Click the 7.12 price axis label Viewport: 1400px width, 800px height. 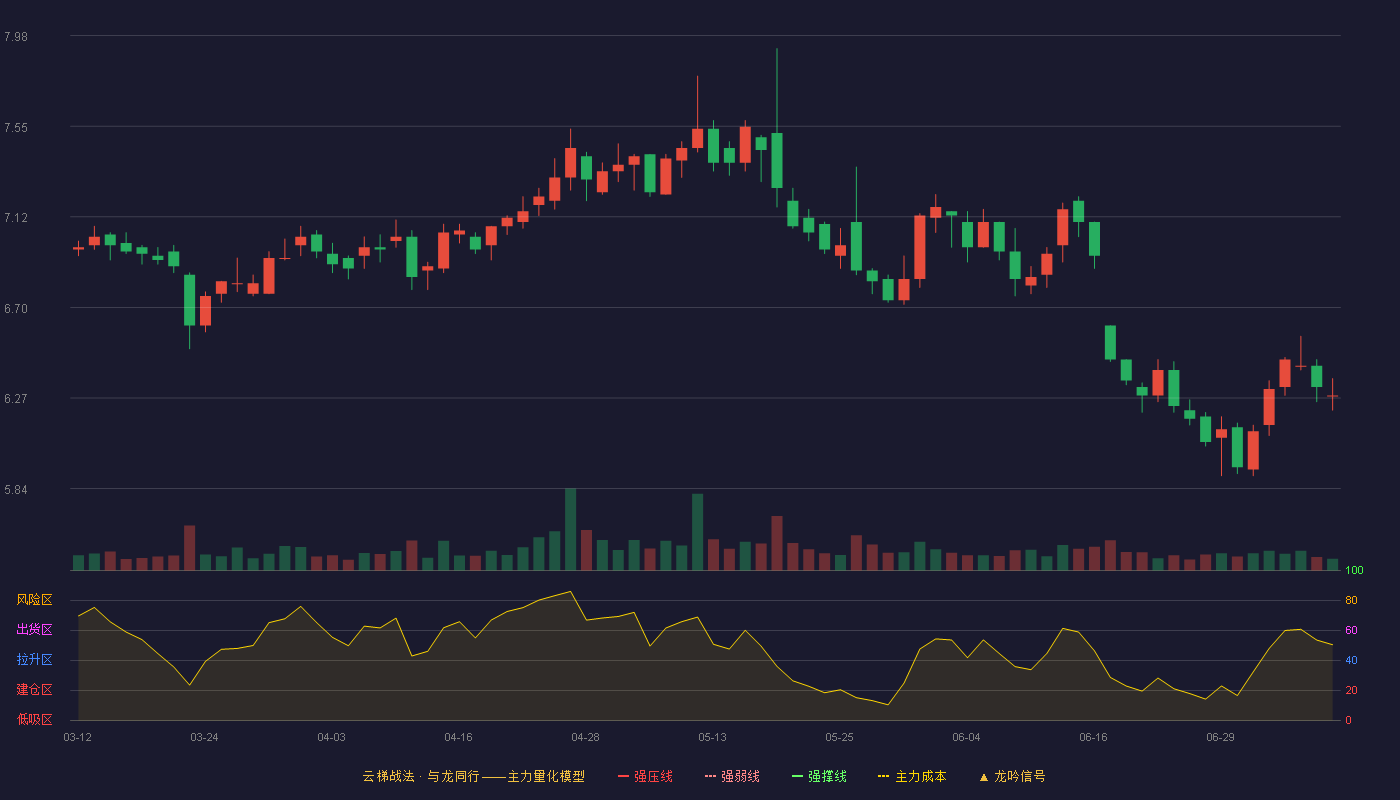coord(16,218)
